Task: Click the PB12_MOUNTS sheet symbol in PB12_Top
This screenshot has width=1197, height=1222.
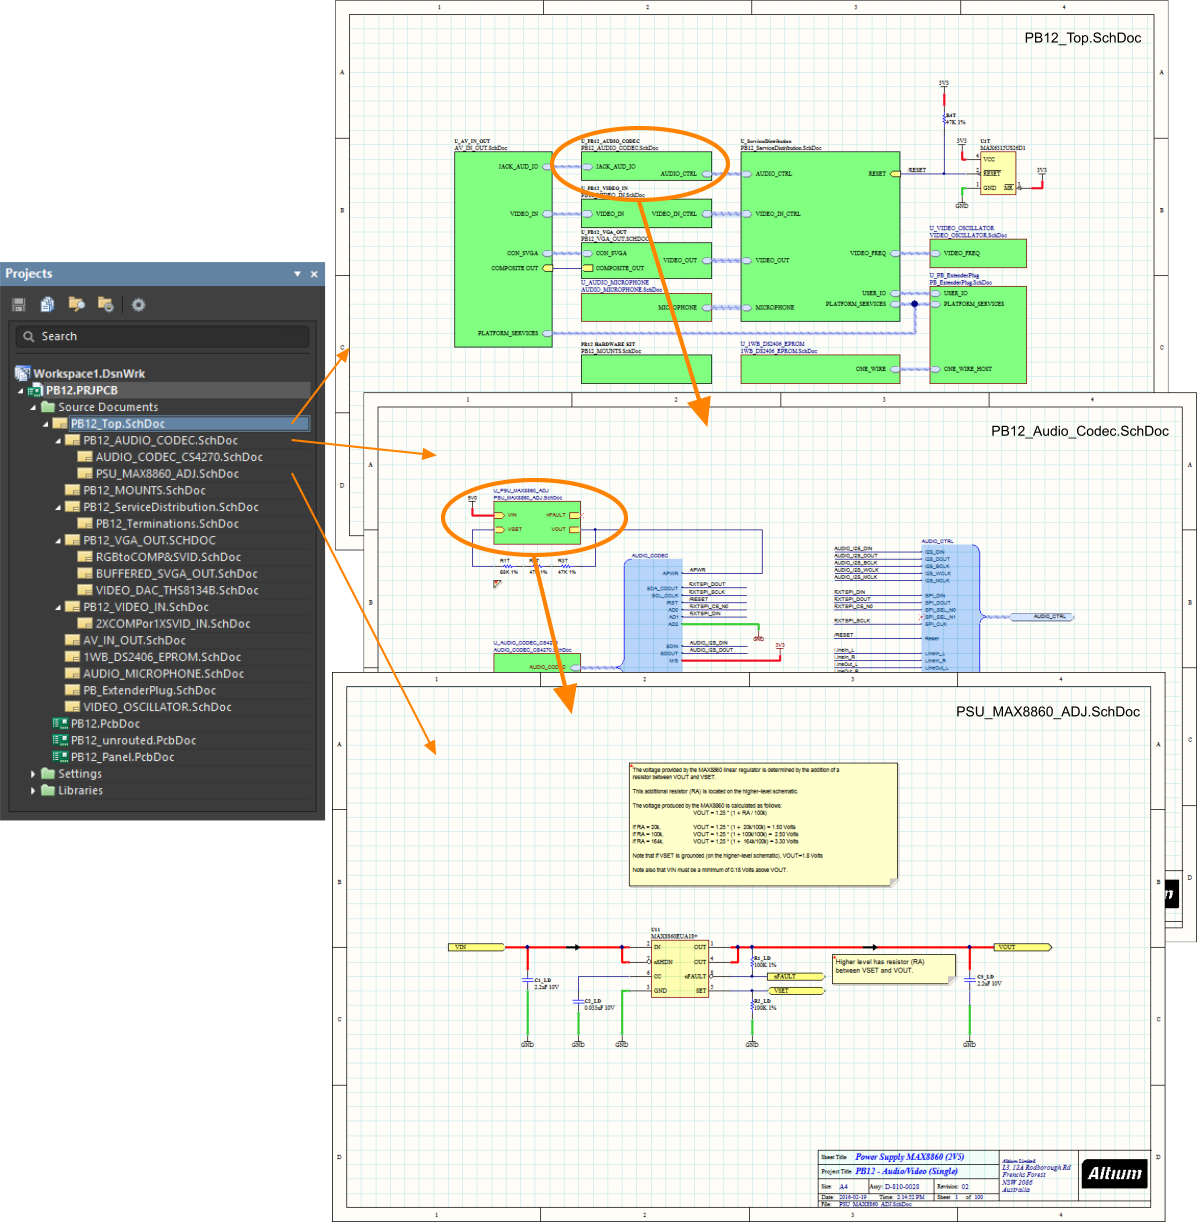Action: click(646, 369)
